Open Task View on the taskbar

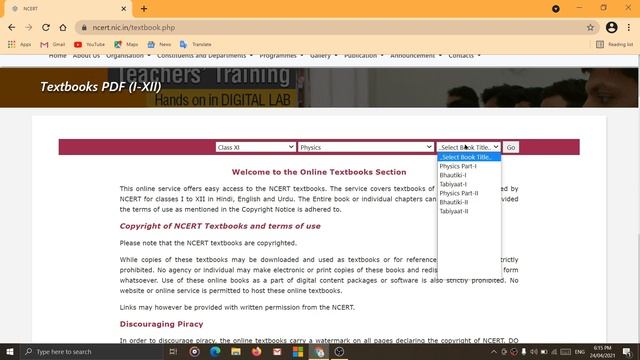(x=173, y=351)
